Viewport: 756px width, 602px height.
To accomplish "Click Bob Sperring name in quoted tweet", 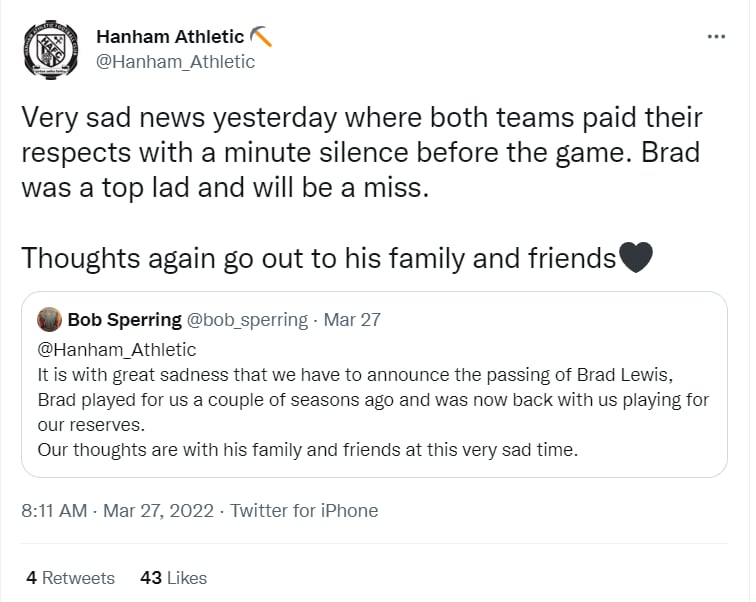I will [x=124, y=320].
